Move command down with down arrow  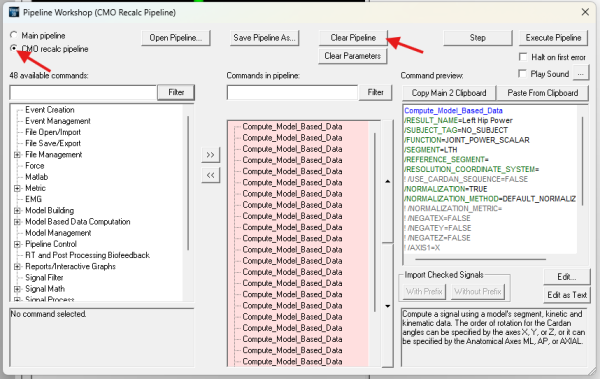388,306
